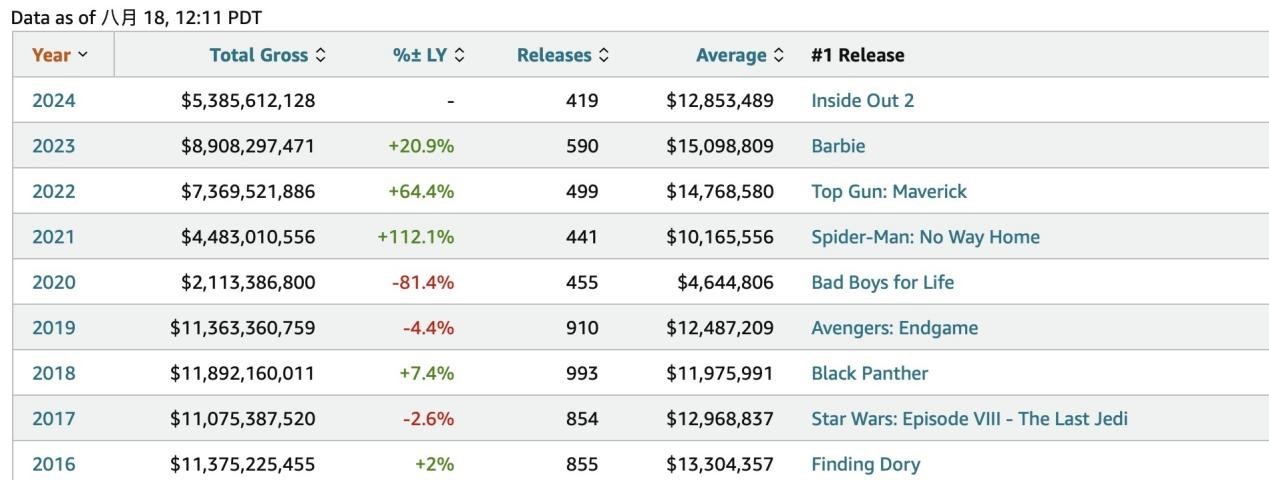This screenshot has height=480, width=1269.
Task: Open the 2021 year link
Action: (54, 237)
